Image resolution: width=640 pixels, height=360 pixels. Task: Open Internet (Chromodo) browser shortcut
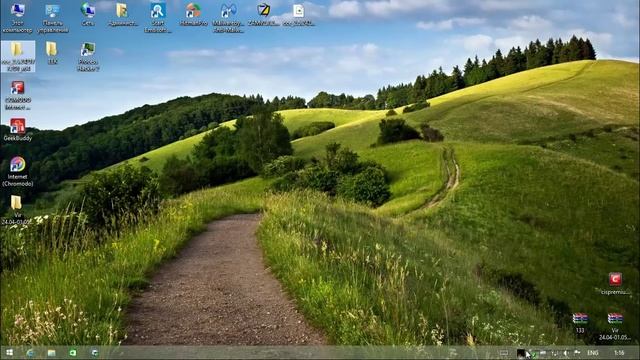pyautogui.click(x=18, y=171)
